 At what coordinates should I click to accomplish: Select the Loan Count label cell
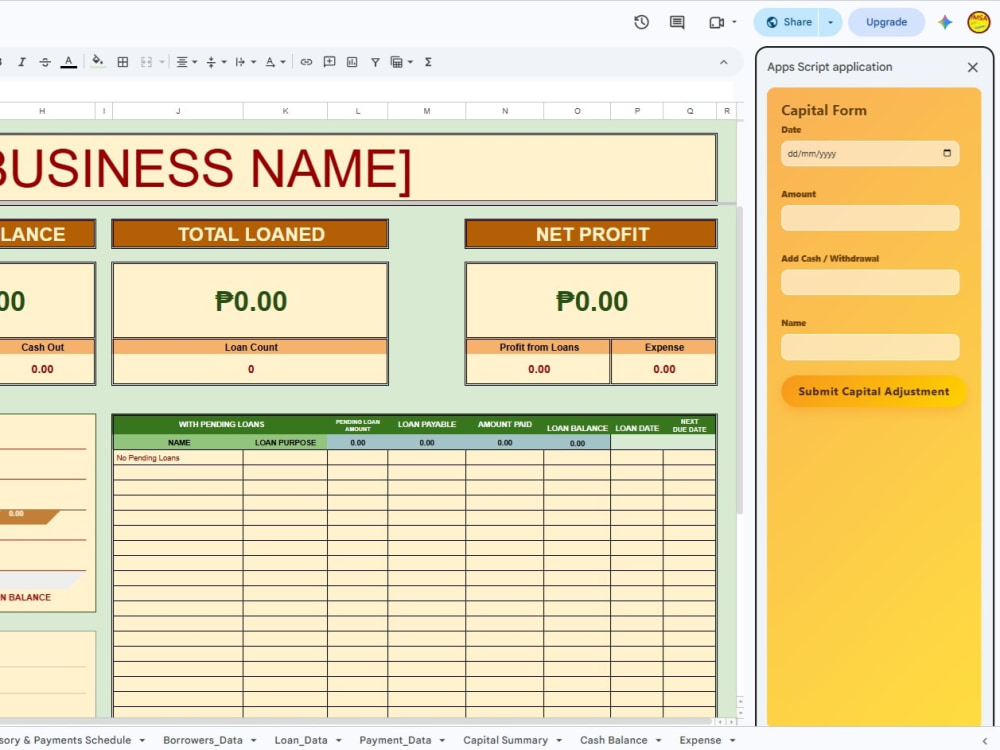coord(251,347)
